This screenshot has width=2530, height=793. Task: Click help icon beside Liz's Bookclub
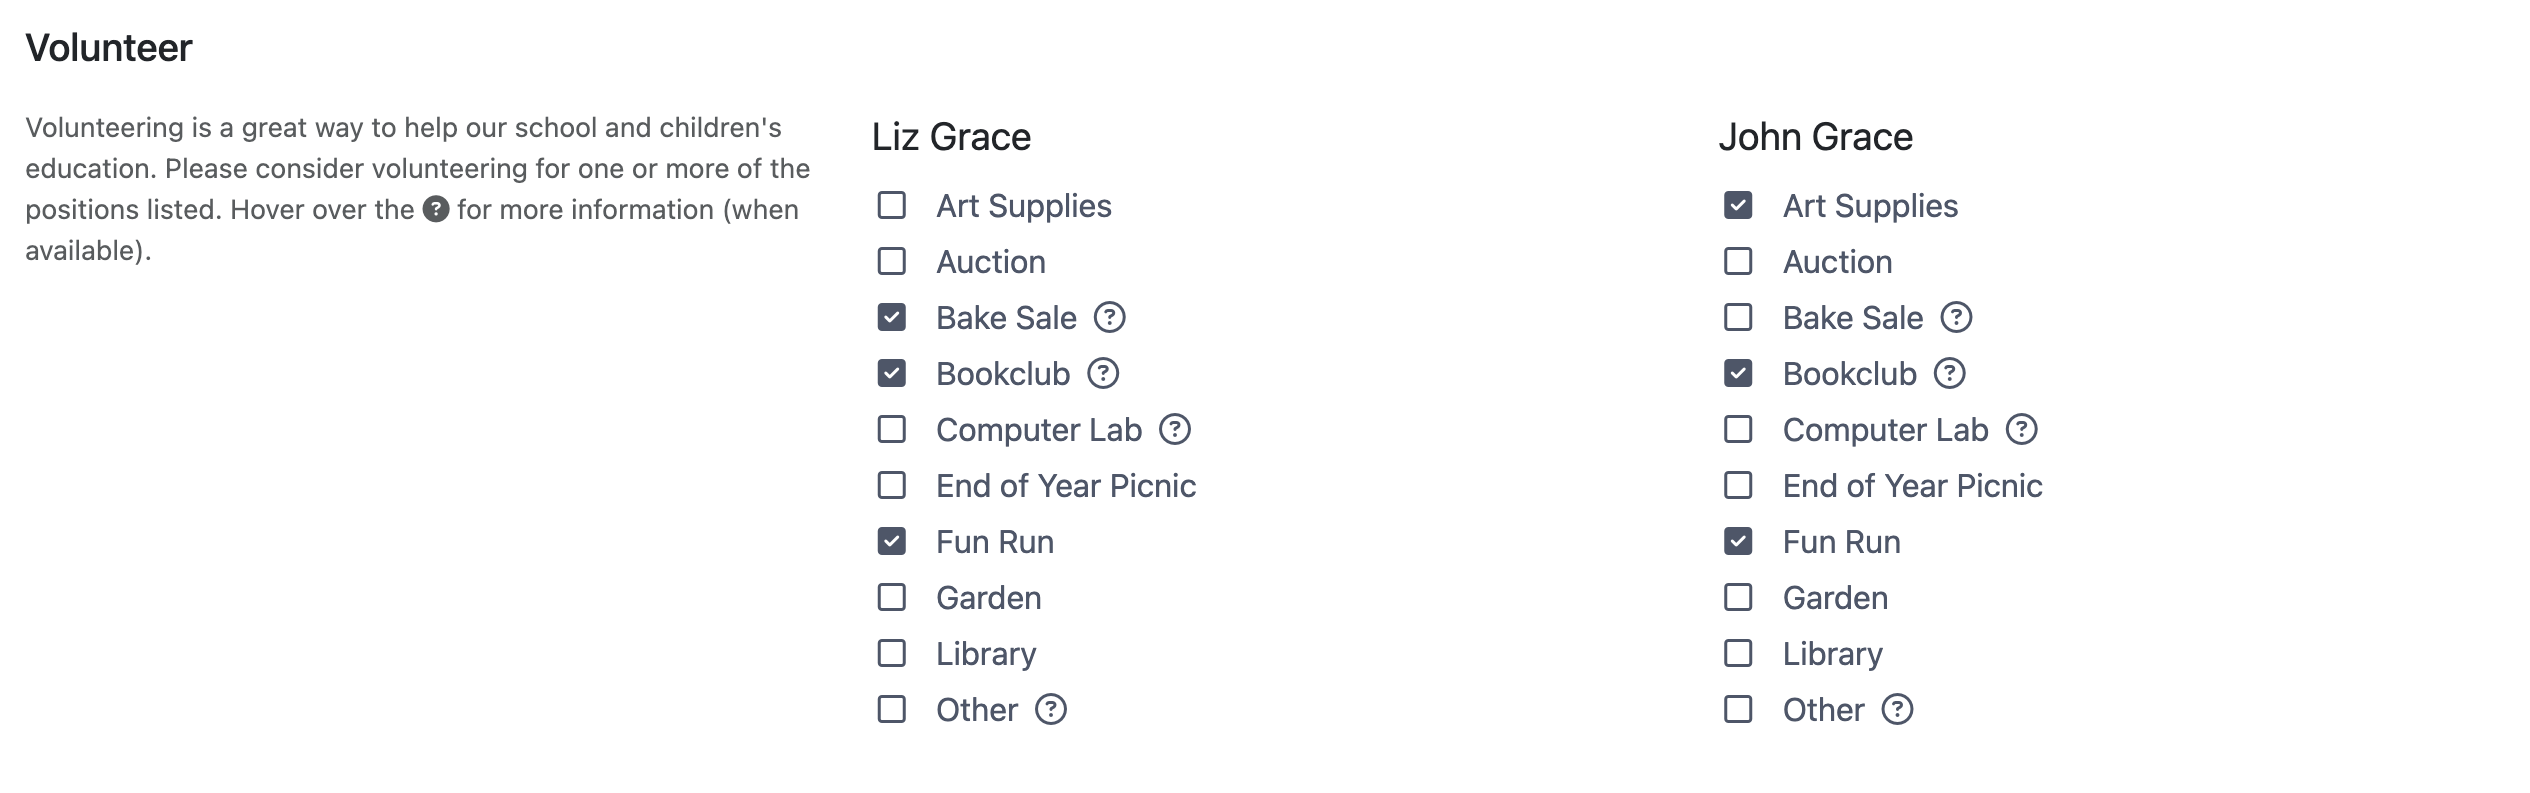1103,374
